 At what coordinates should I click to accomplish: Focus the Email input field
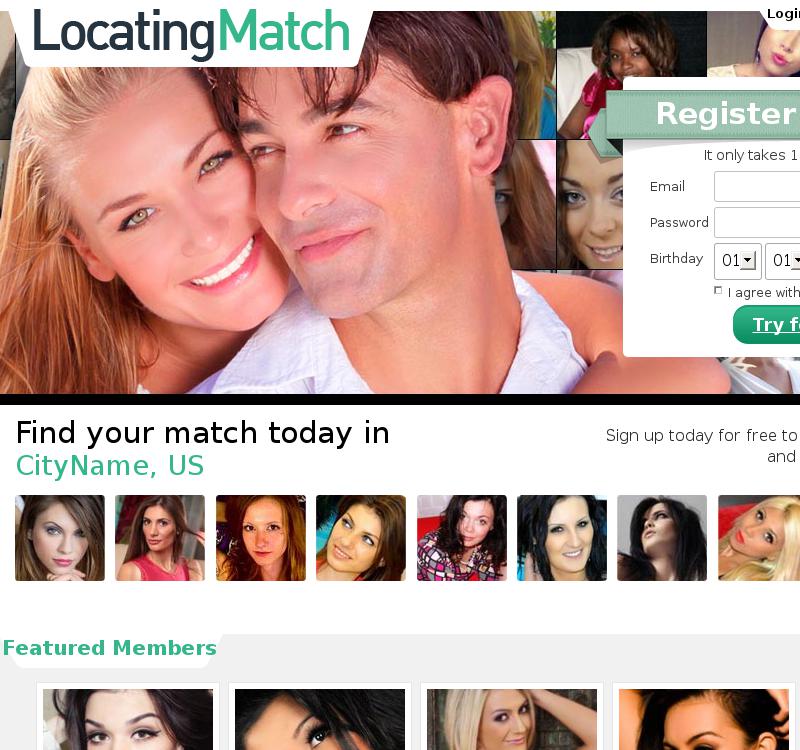[757, 186]
